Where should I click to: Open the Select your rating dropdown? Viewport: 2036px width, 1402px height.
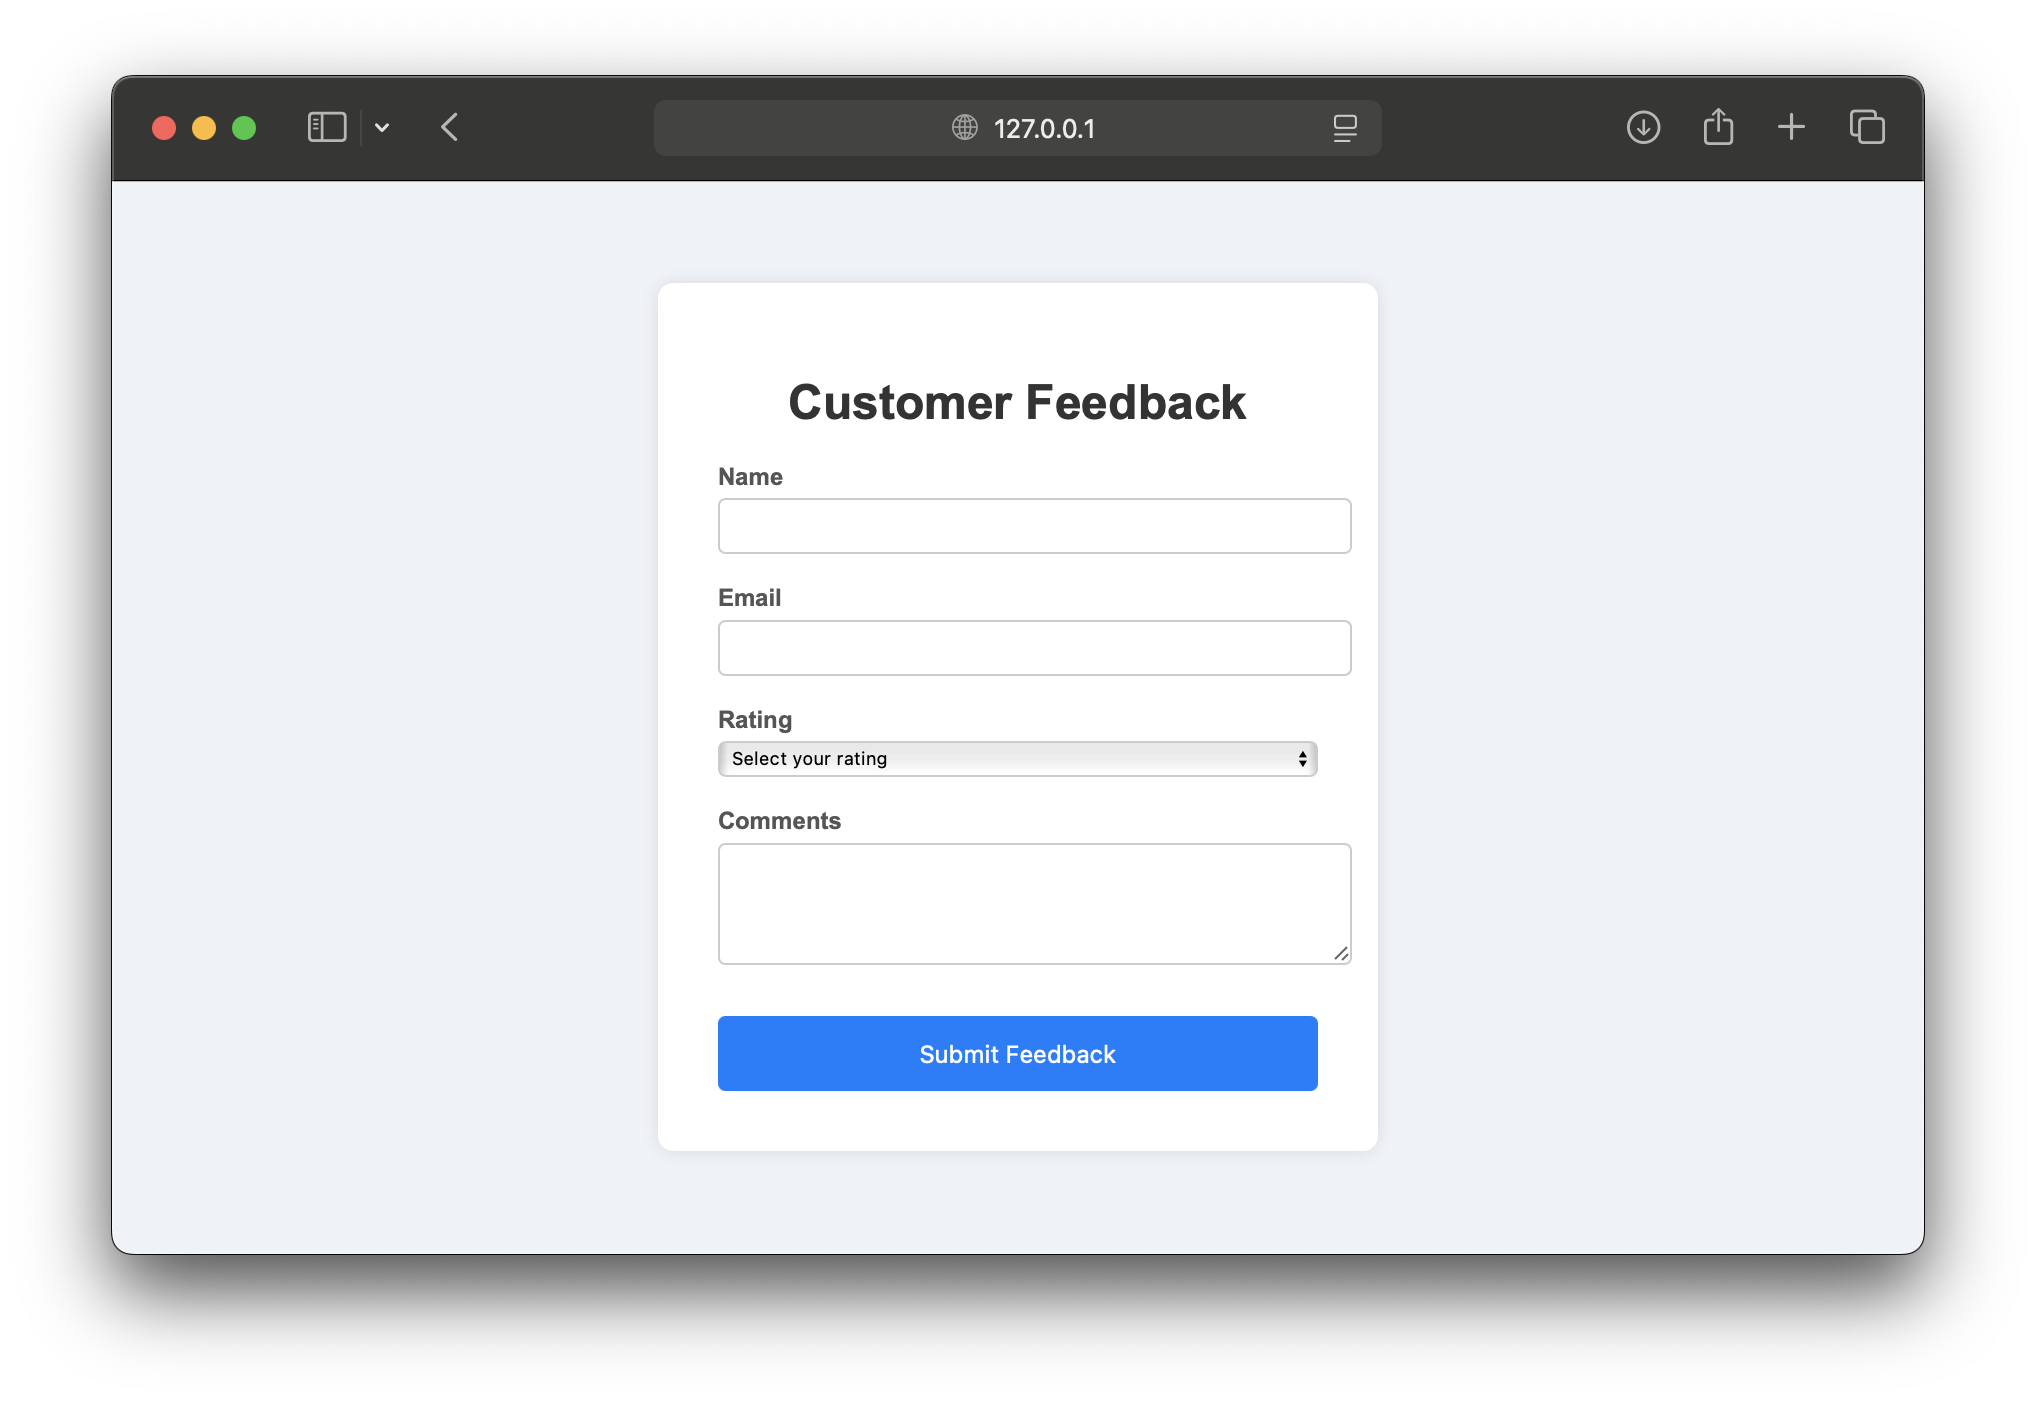1016,759
